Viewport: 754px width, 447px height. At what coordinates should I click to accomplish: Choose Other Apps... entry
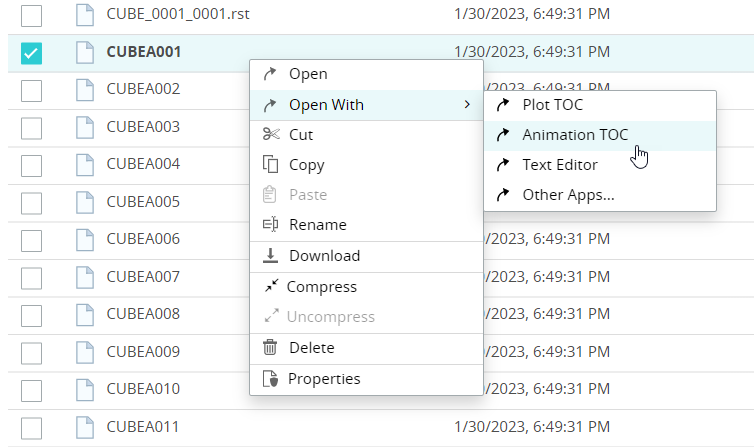click(568, 195)
